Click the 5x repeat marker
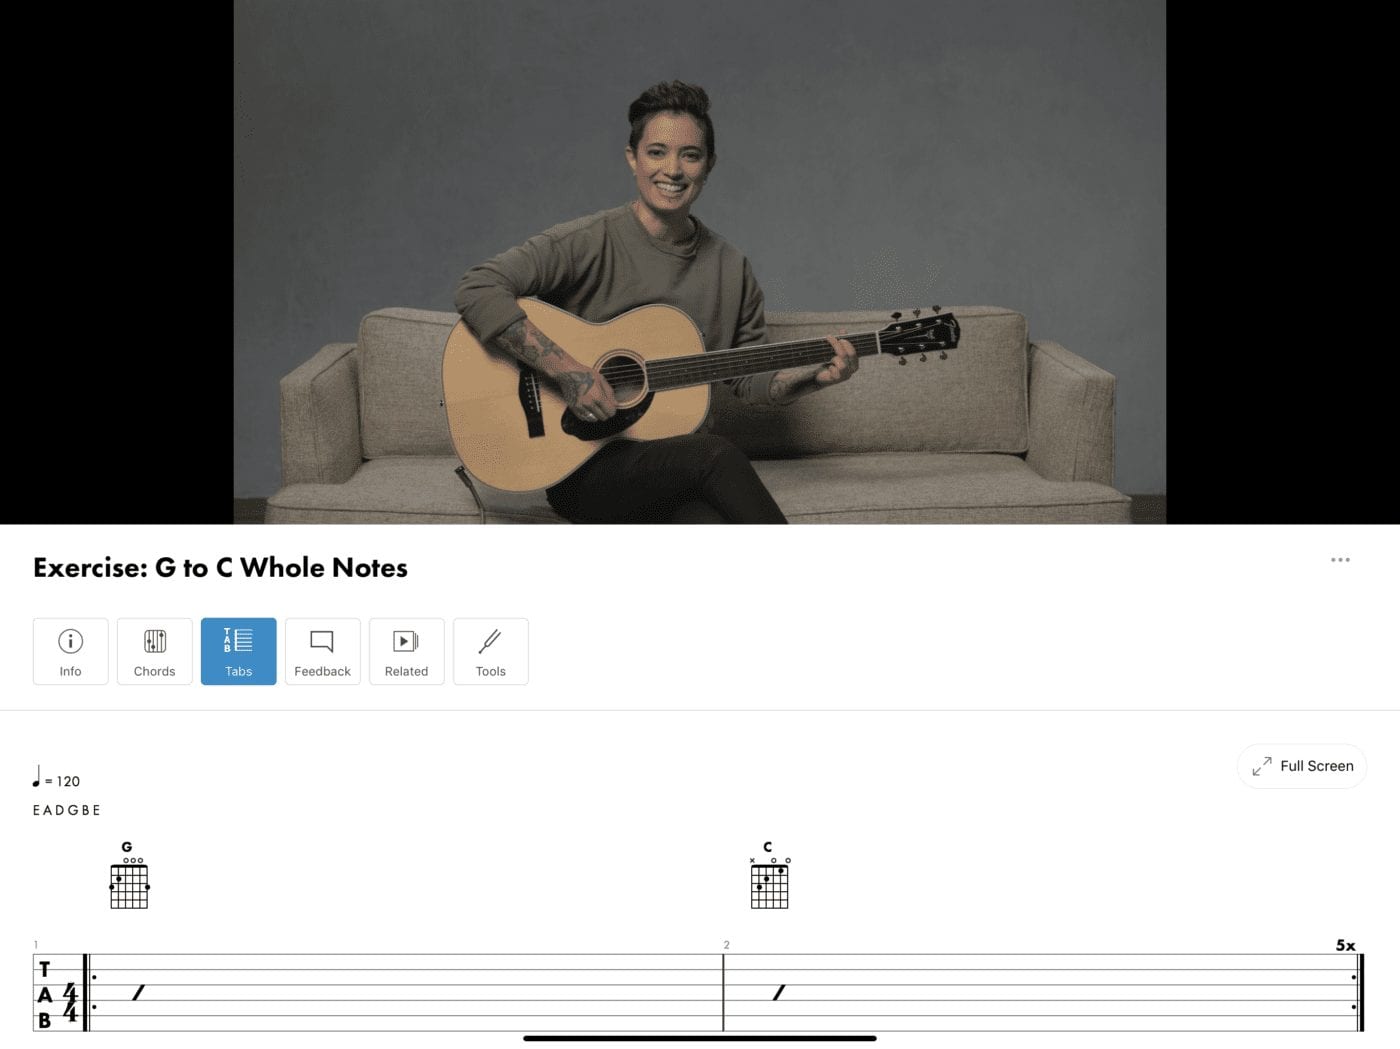This screenshot has height=1049, width=1400. click(x=1346, y=945)
